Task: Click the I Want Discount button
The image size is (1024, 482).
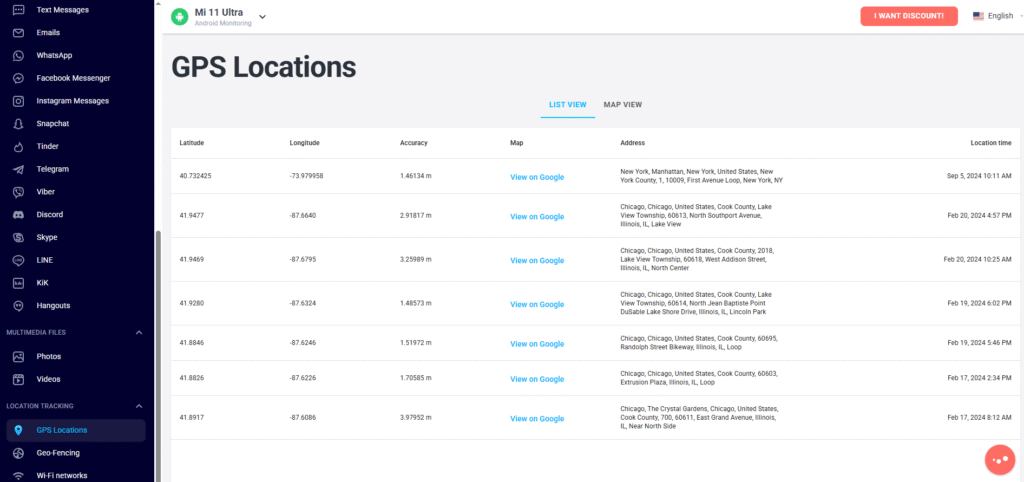Action: 908,16
